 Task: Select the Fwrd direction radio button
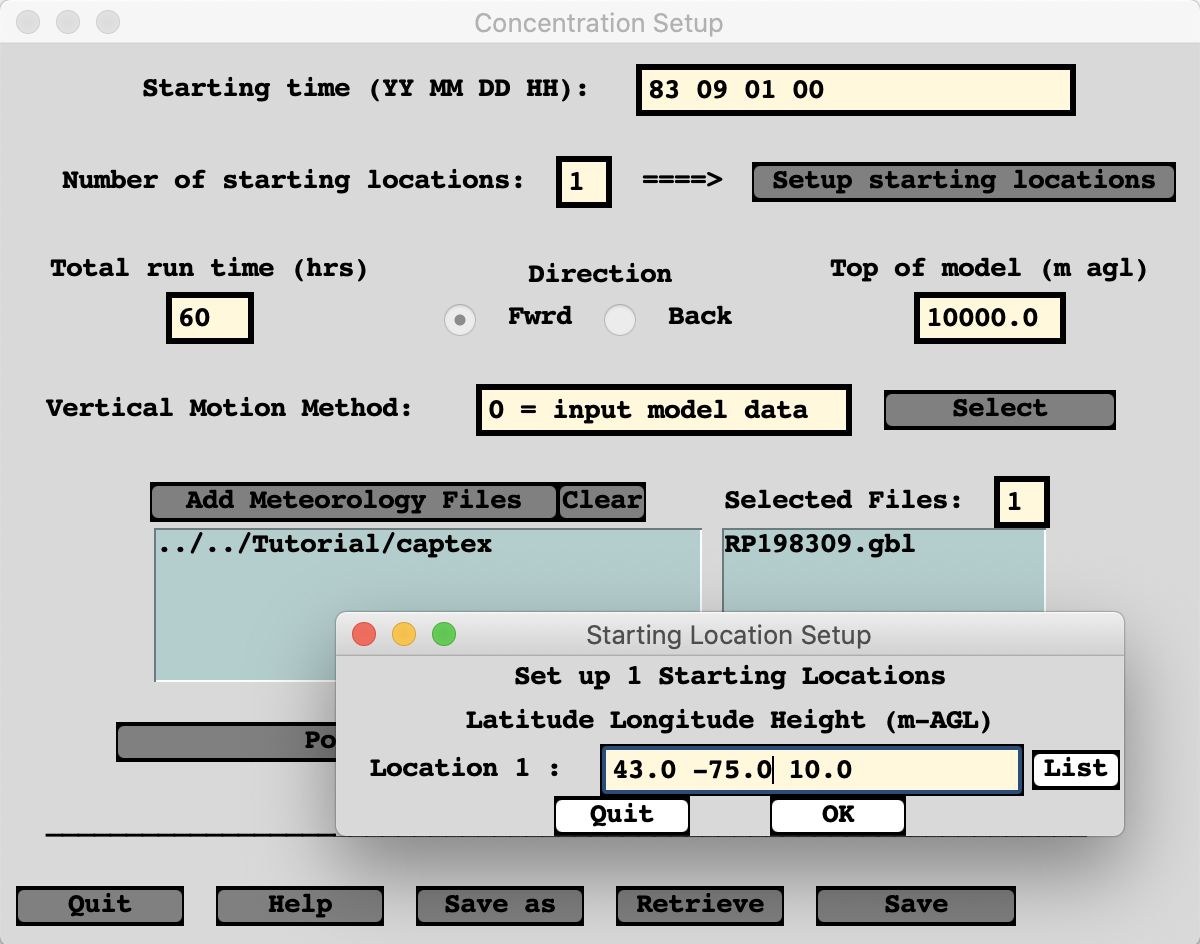(x=460, y=320)
